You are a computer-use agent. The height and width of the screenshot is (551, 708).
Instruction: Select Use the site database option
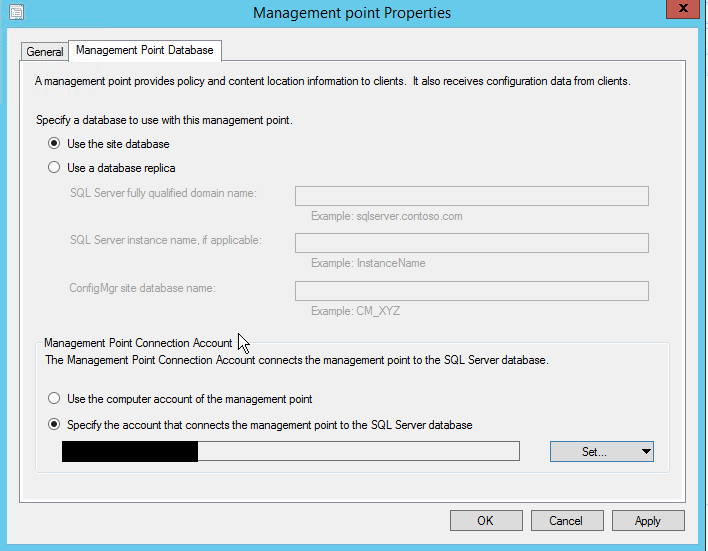pyautogui.click(x=54, y=144)
